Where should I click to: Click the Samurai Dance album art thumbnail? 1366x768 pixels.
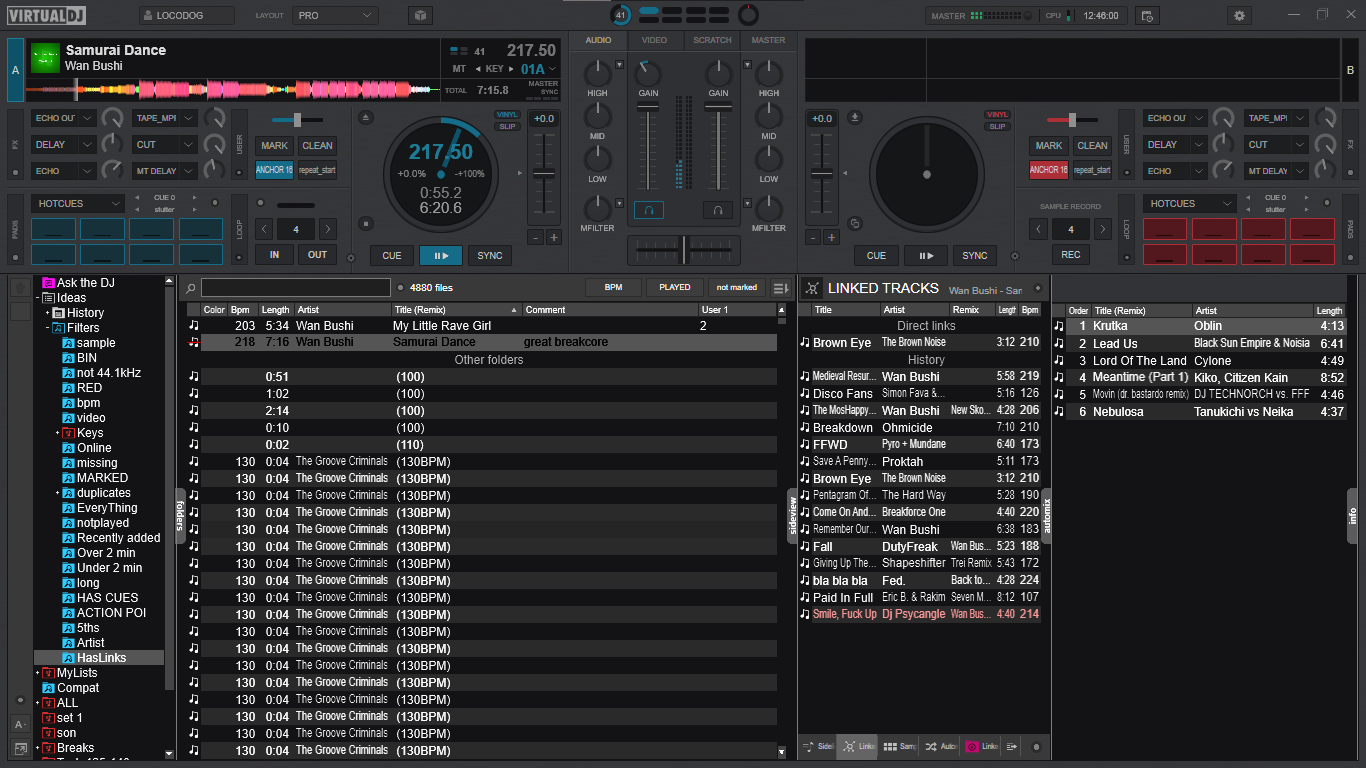(x=45, y=57)
